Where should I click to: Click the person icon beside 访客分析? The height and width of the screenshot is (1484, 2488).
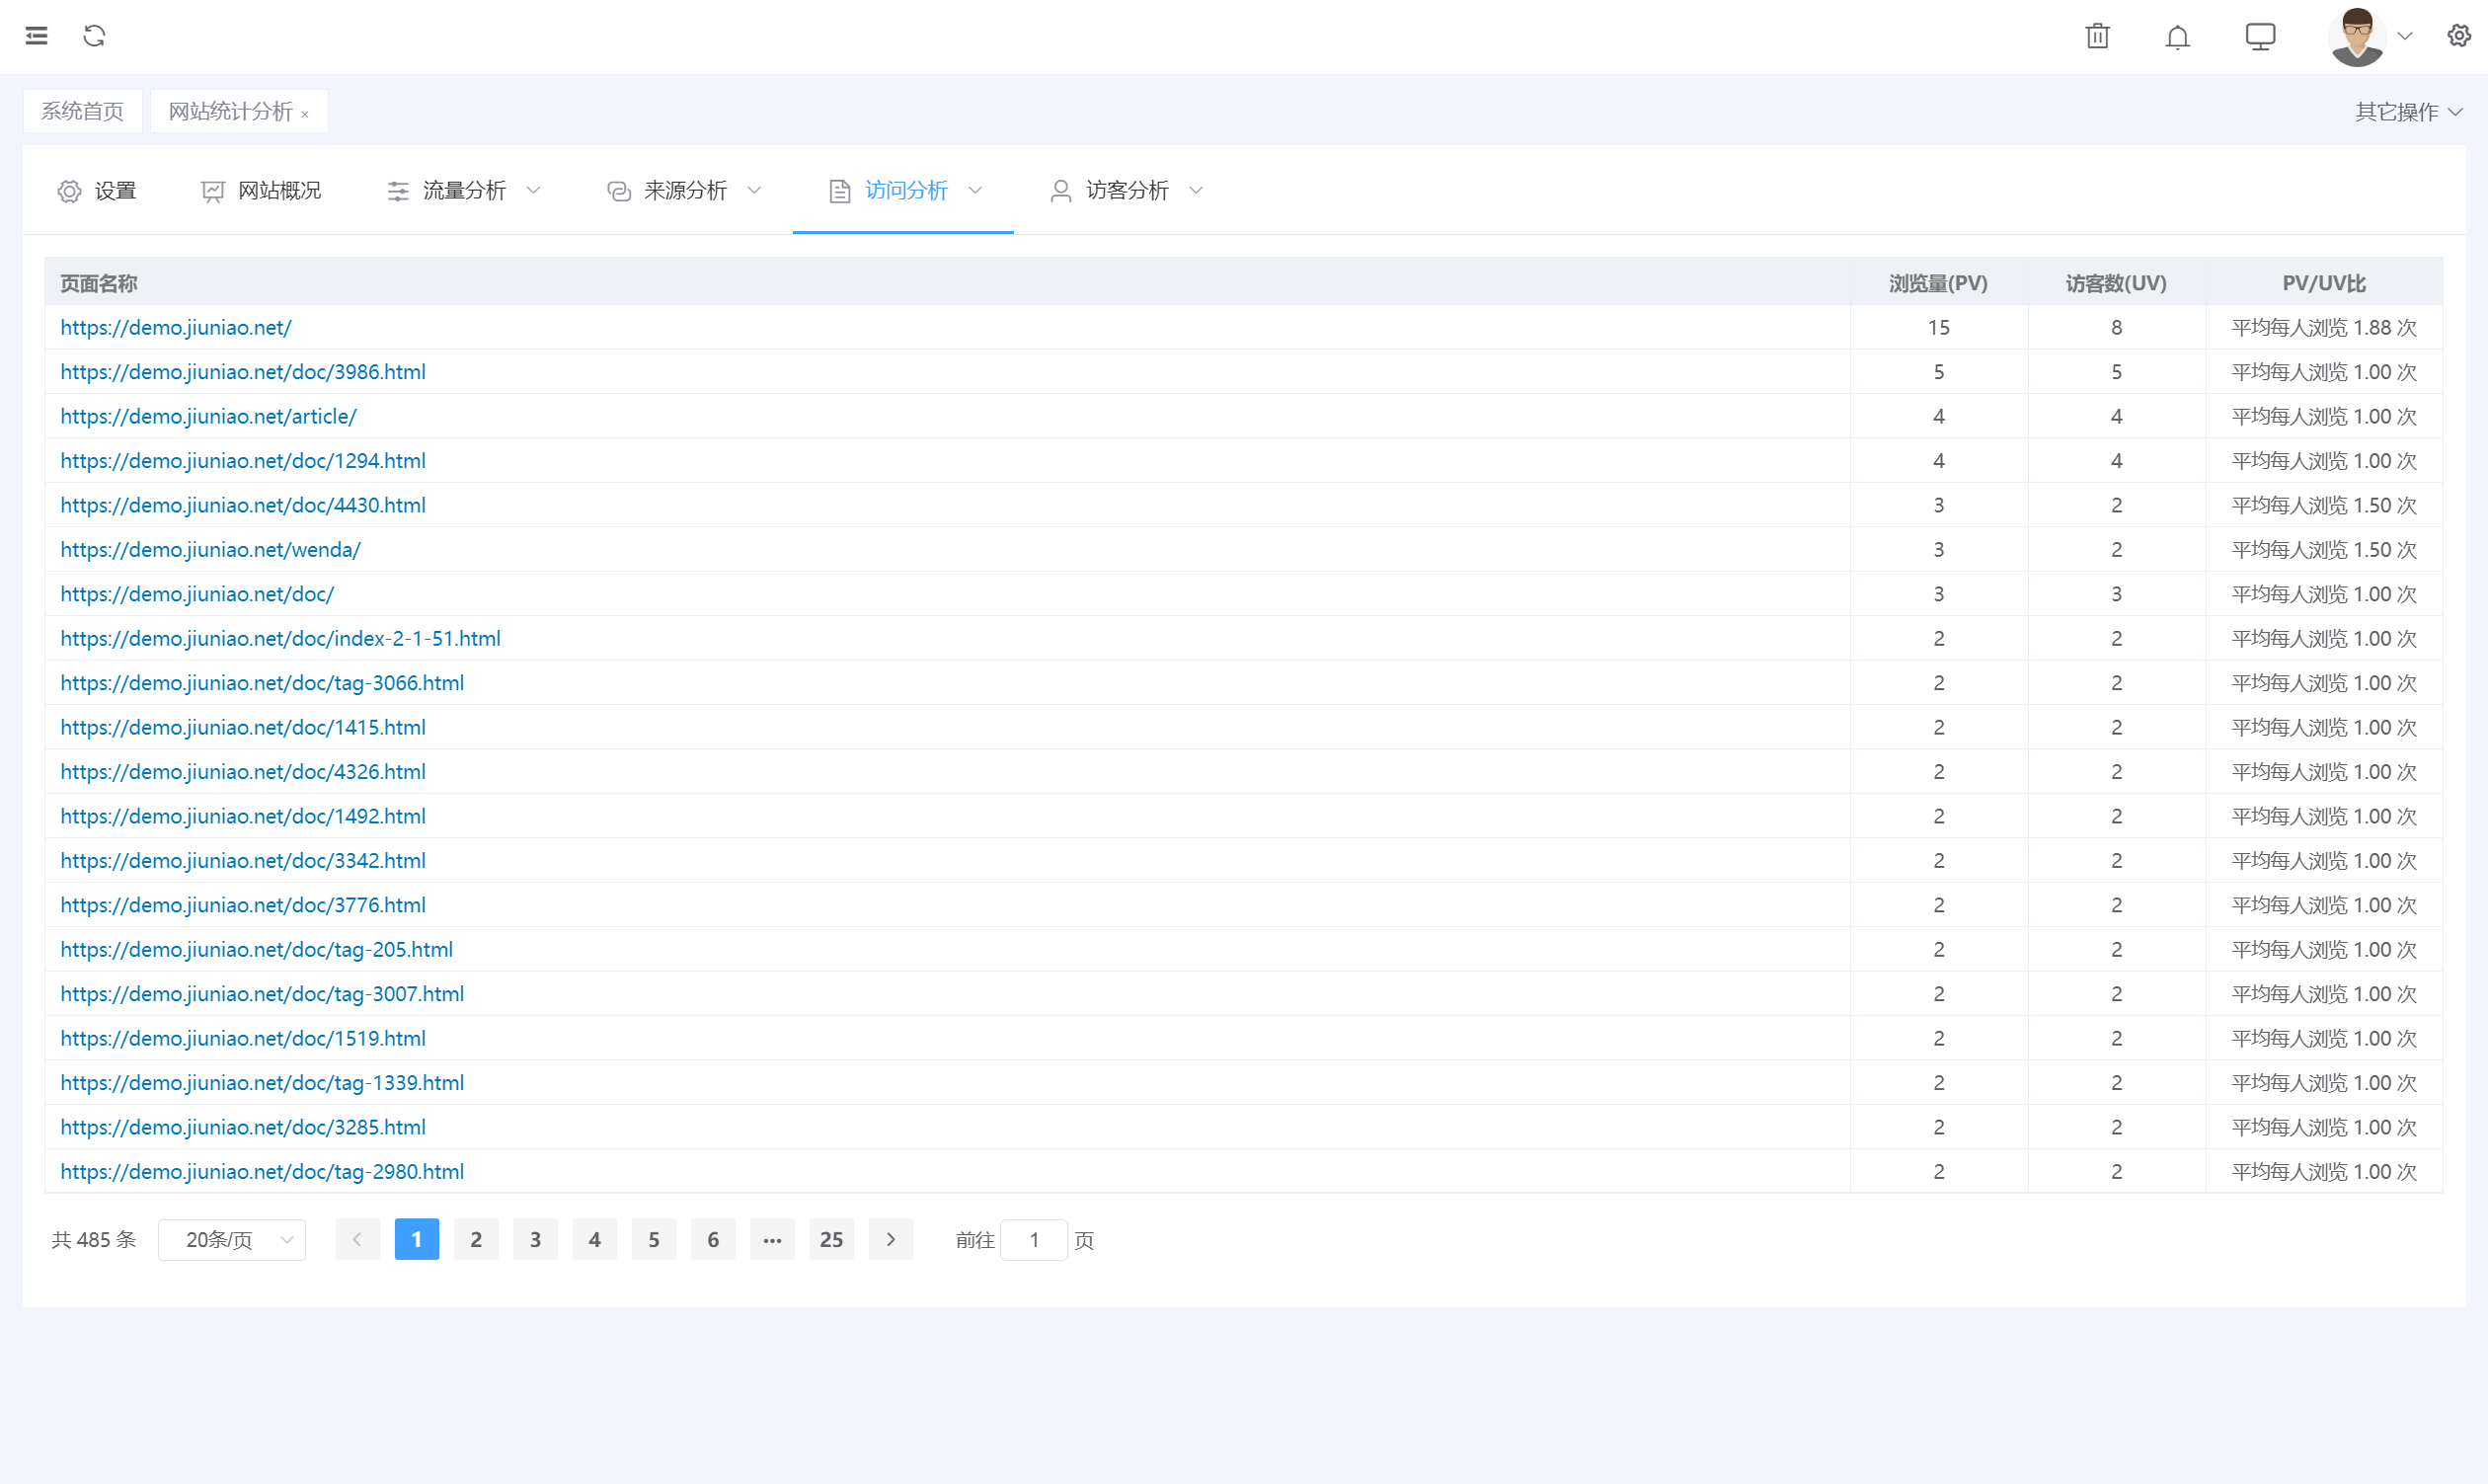(1061, 191)
